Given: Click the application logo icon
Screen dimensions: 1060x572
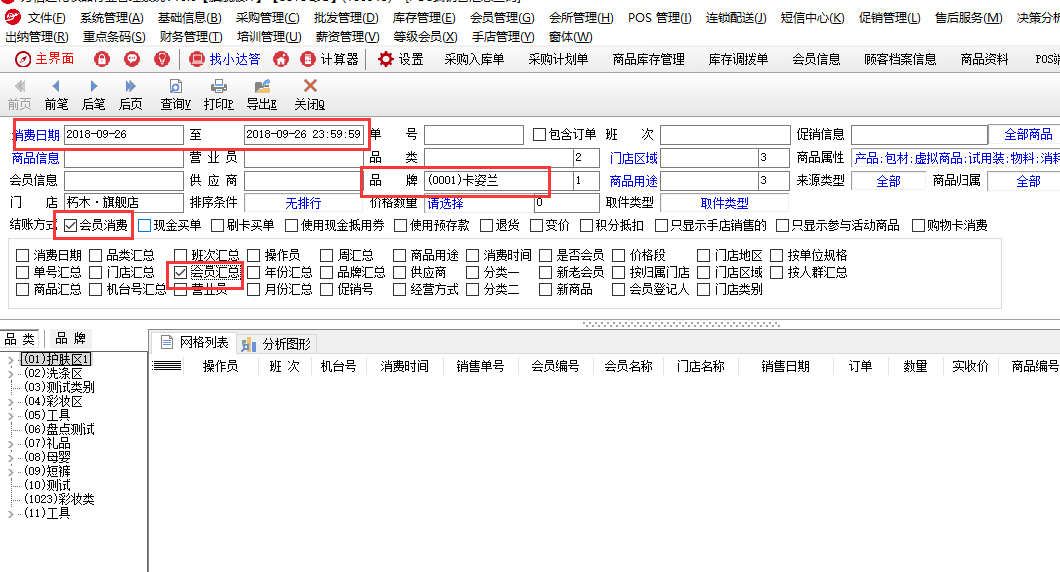Looking at the screenshot, I should coord(12,17).
